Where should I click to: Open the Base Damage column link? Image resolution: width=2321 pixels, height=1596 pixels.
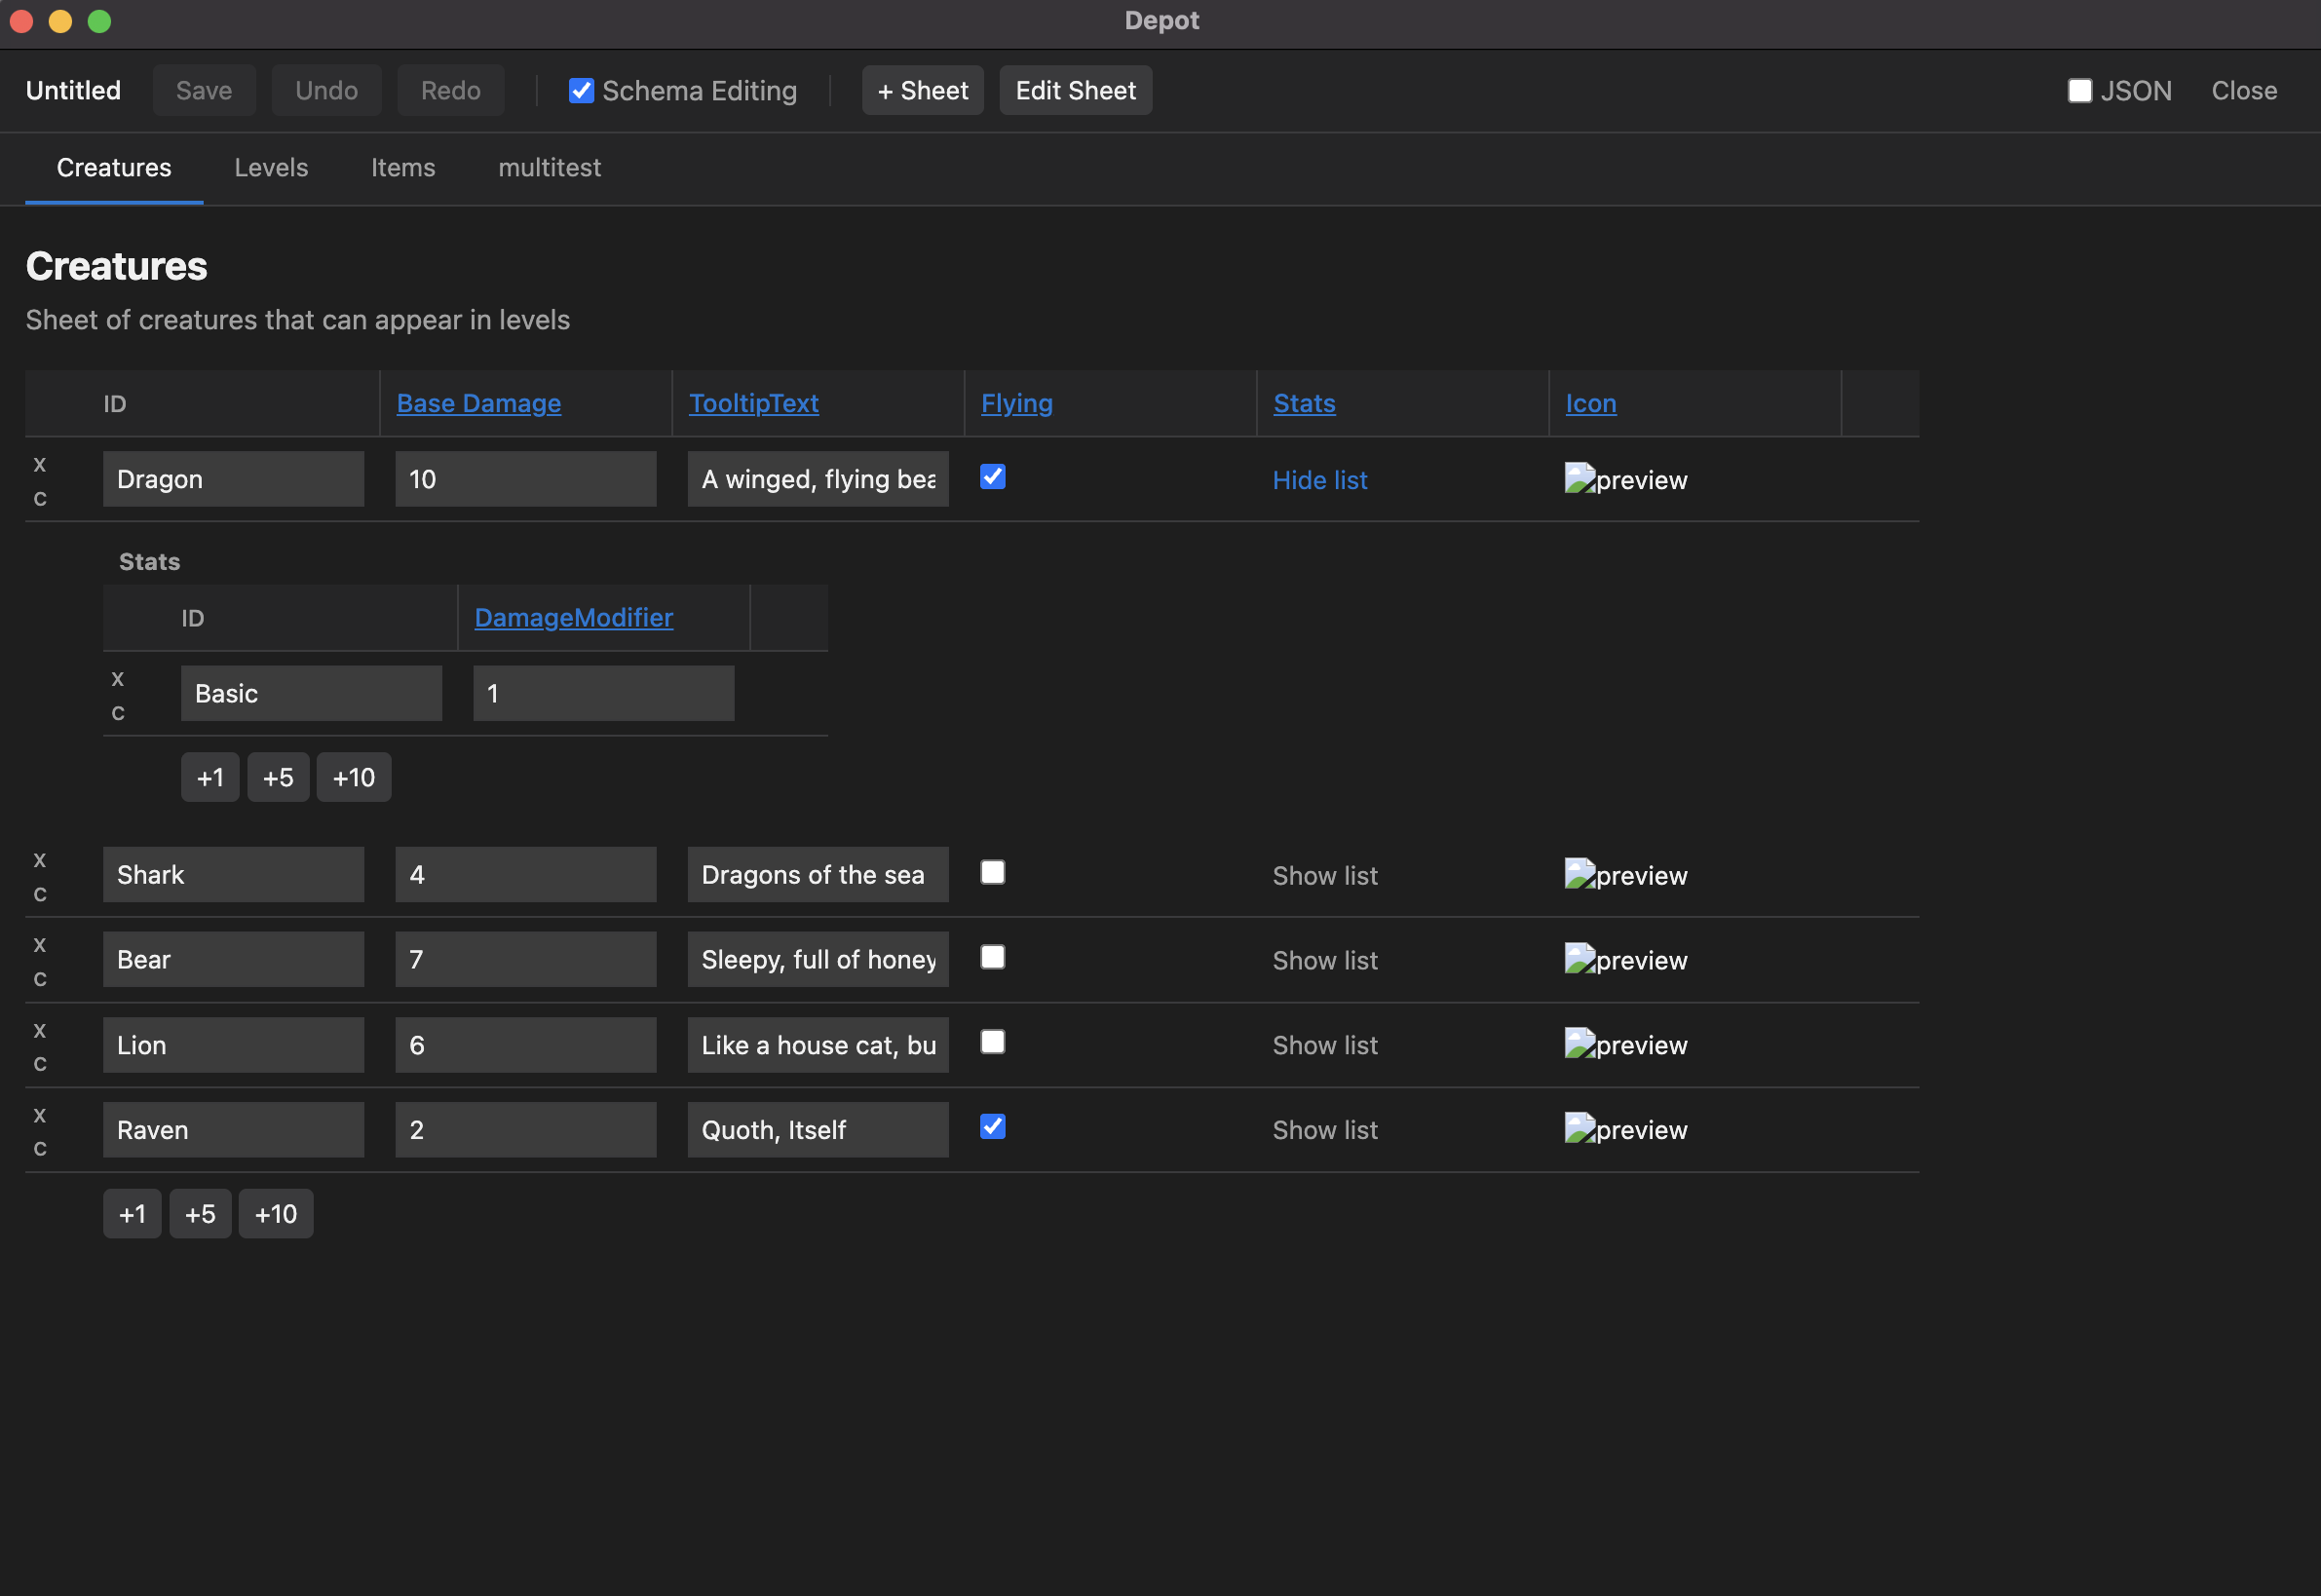pyautogui.click(x=478, y=403)
